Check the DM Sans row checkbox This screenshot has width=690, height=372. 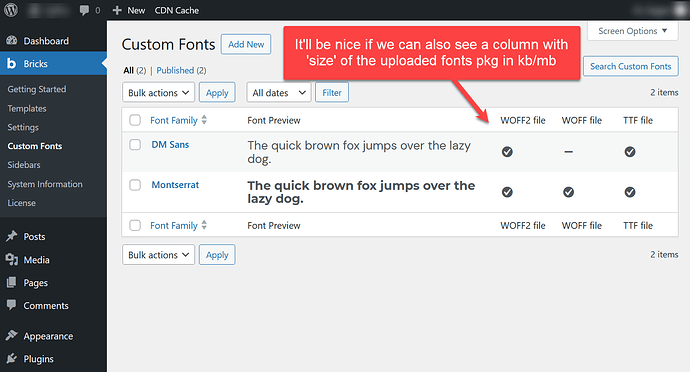(135, 145)
